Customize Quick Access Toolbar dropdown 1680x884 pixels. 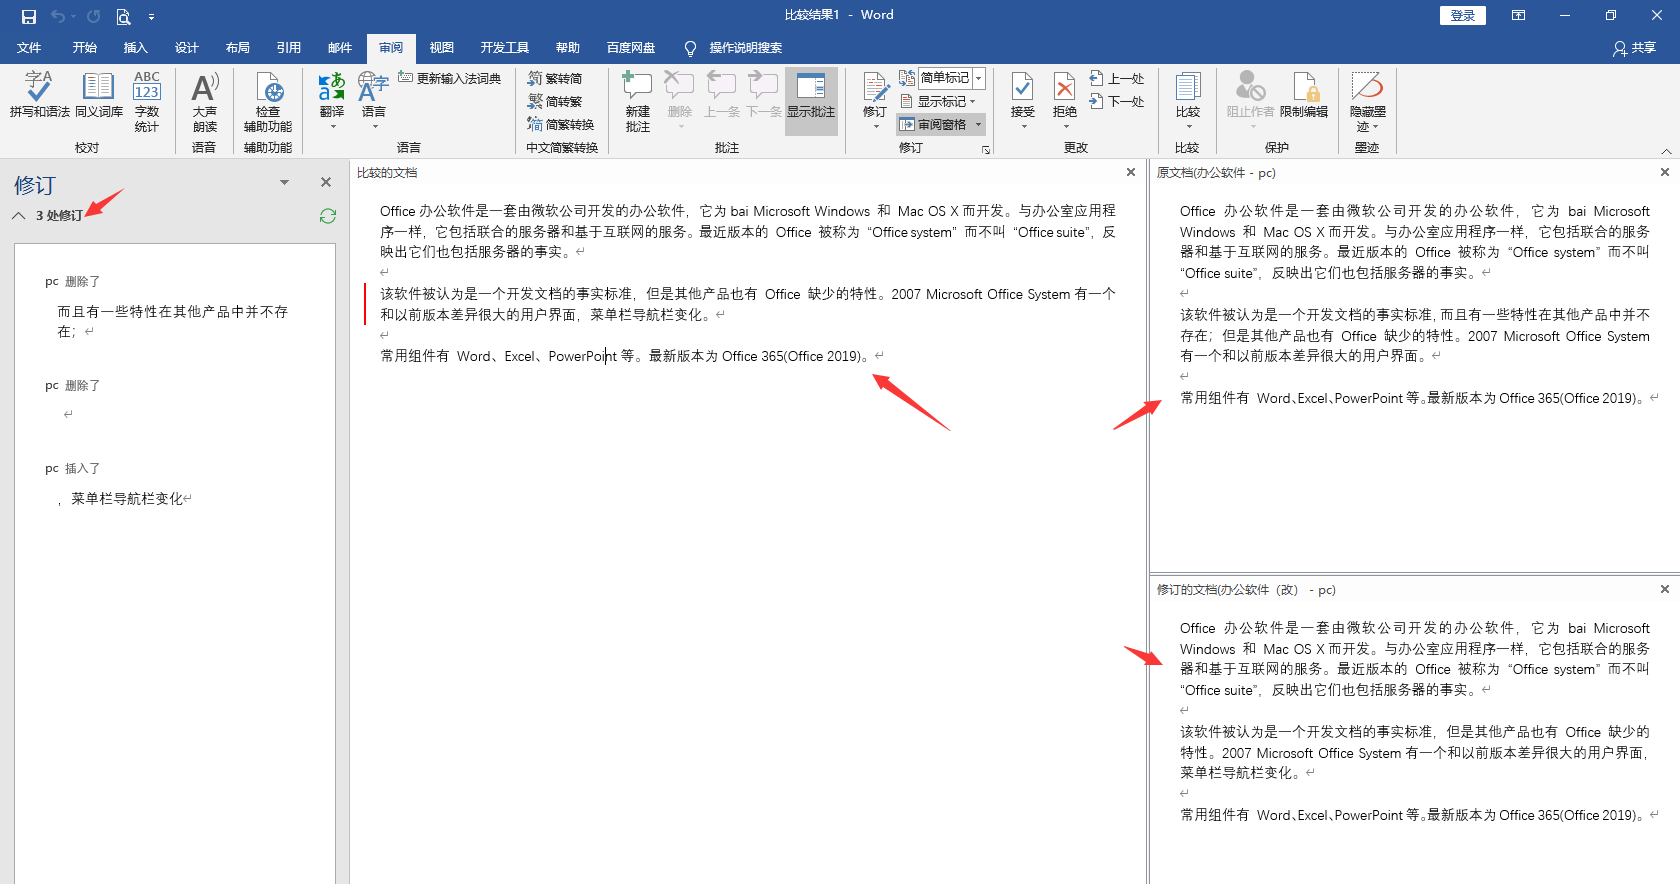click(x=151, y=17)
